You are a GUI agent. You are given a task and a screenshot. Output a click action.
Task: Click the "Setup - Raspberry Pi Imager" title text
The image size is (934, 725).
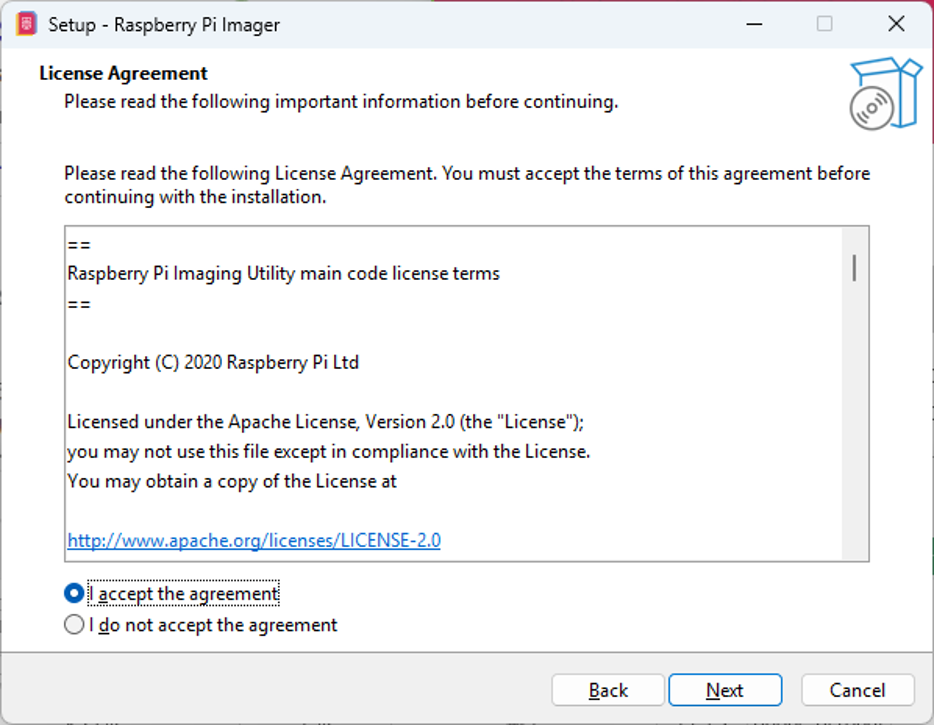[164, 25]
